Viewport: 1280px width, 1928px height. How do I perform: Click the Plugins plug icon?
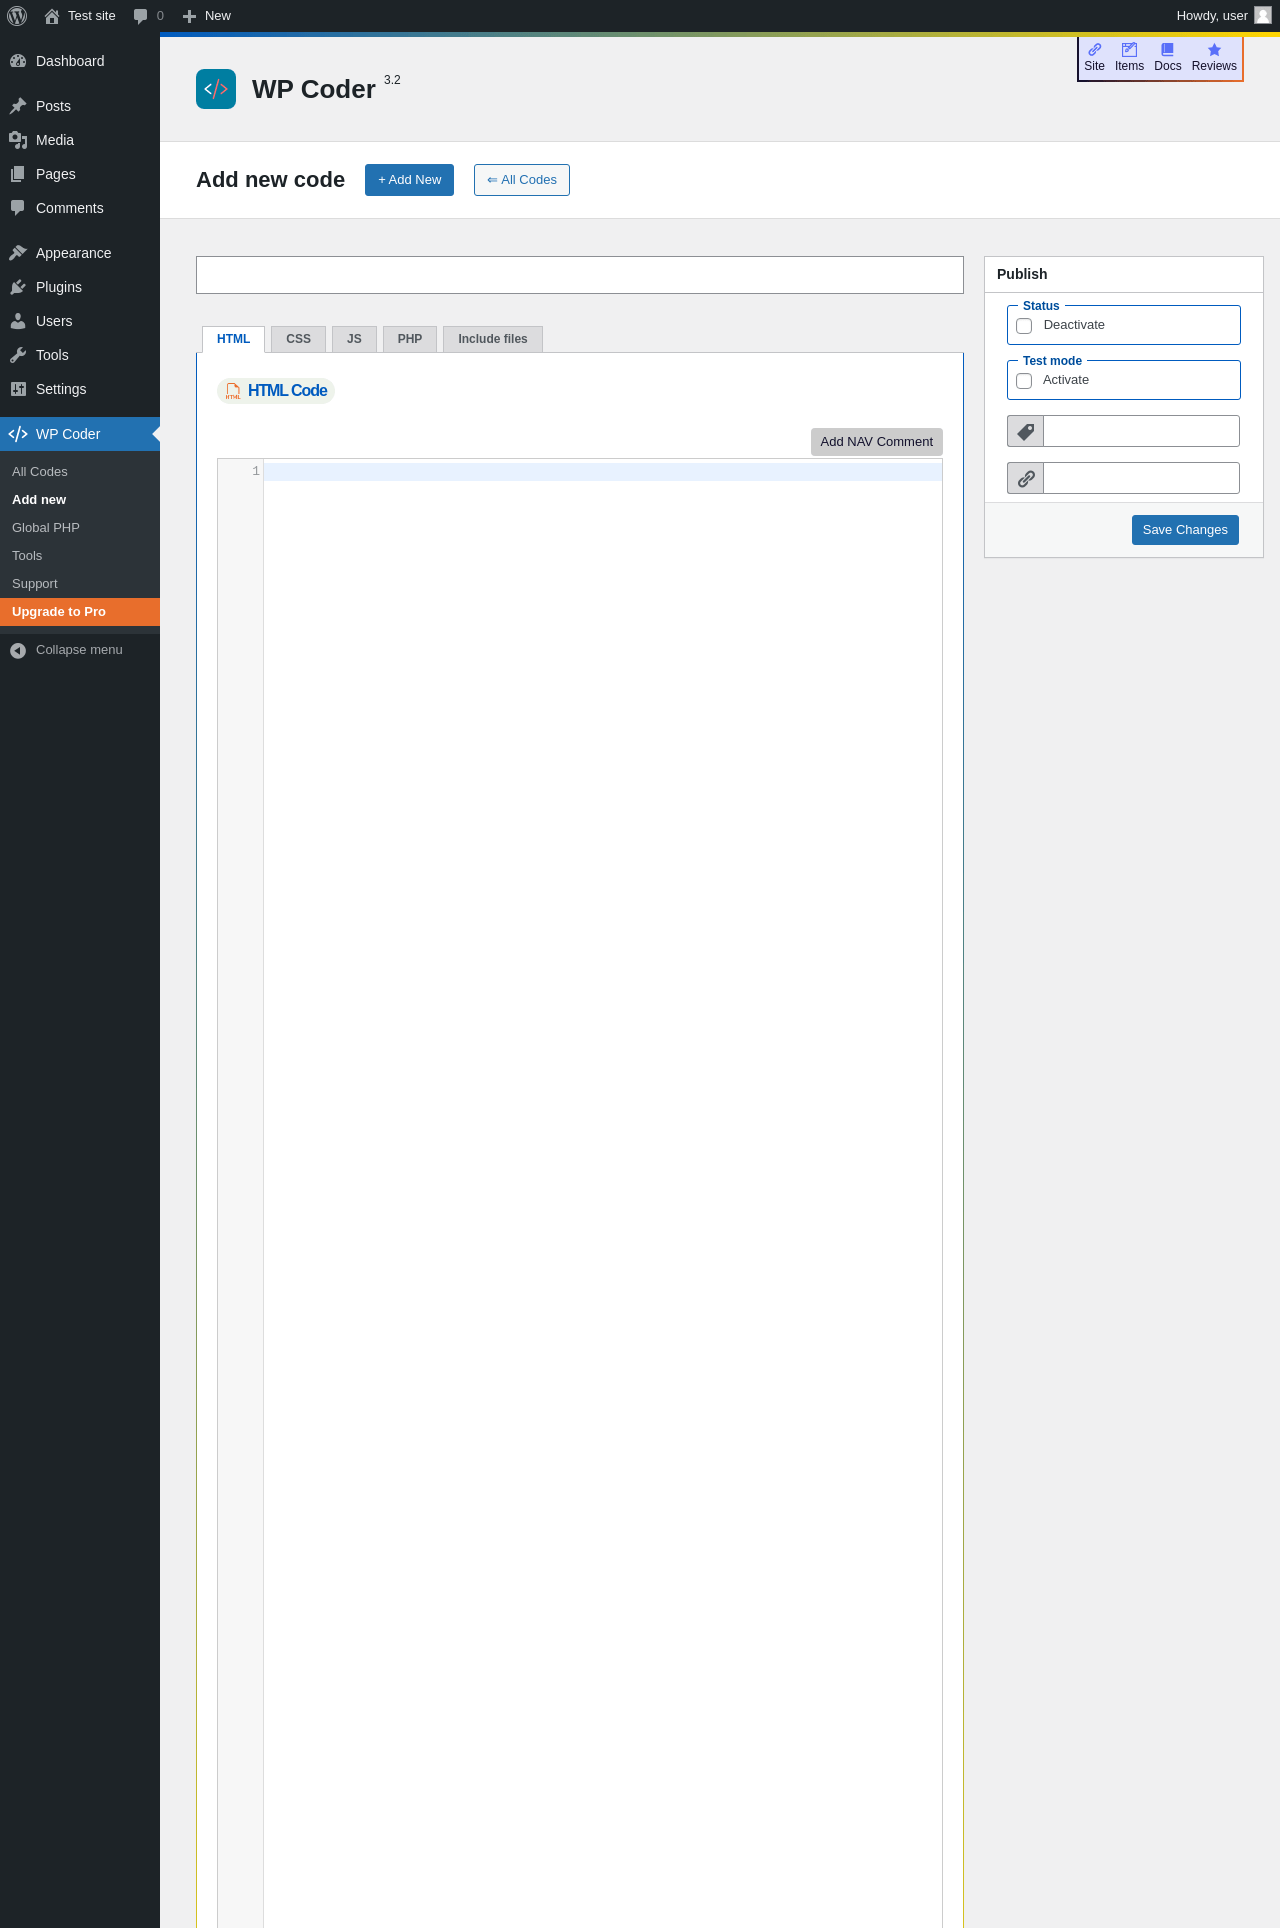tap(18, 287)
